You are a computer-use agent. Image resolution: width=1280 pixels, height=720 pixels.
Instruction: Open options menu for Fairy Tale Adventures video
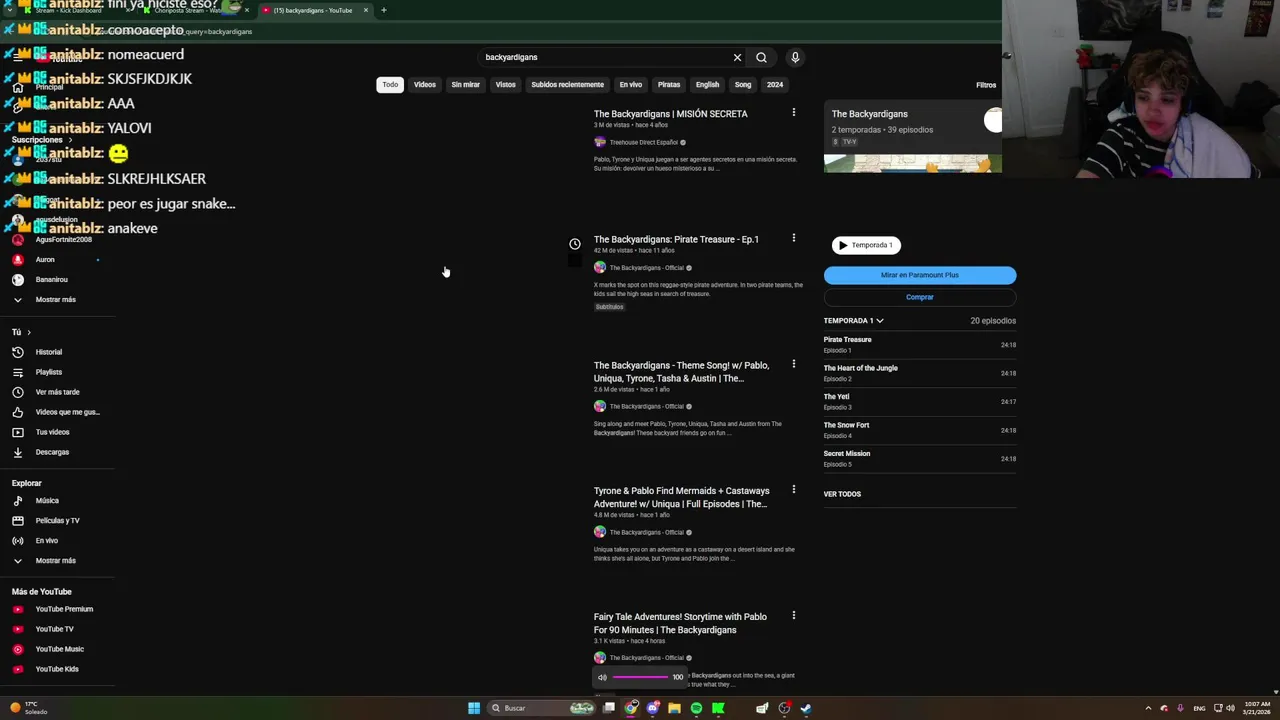[x=794, y=615]
